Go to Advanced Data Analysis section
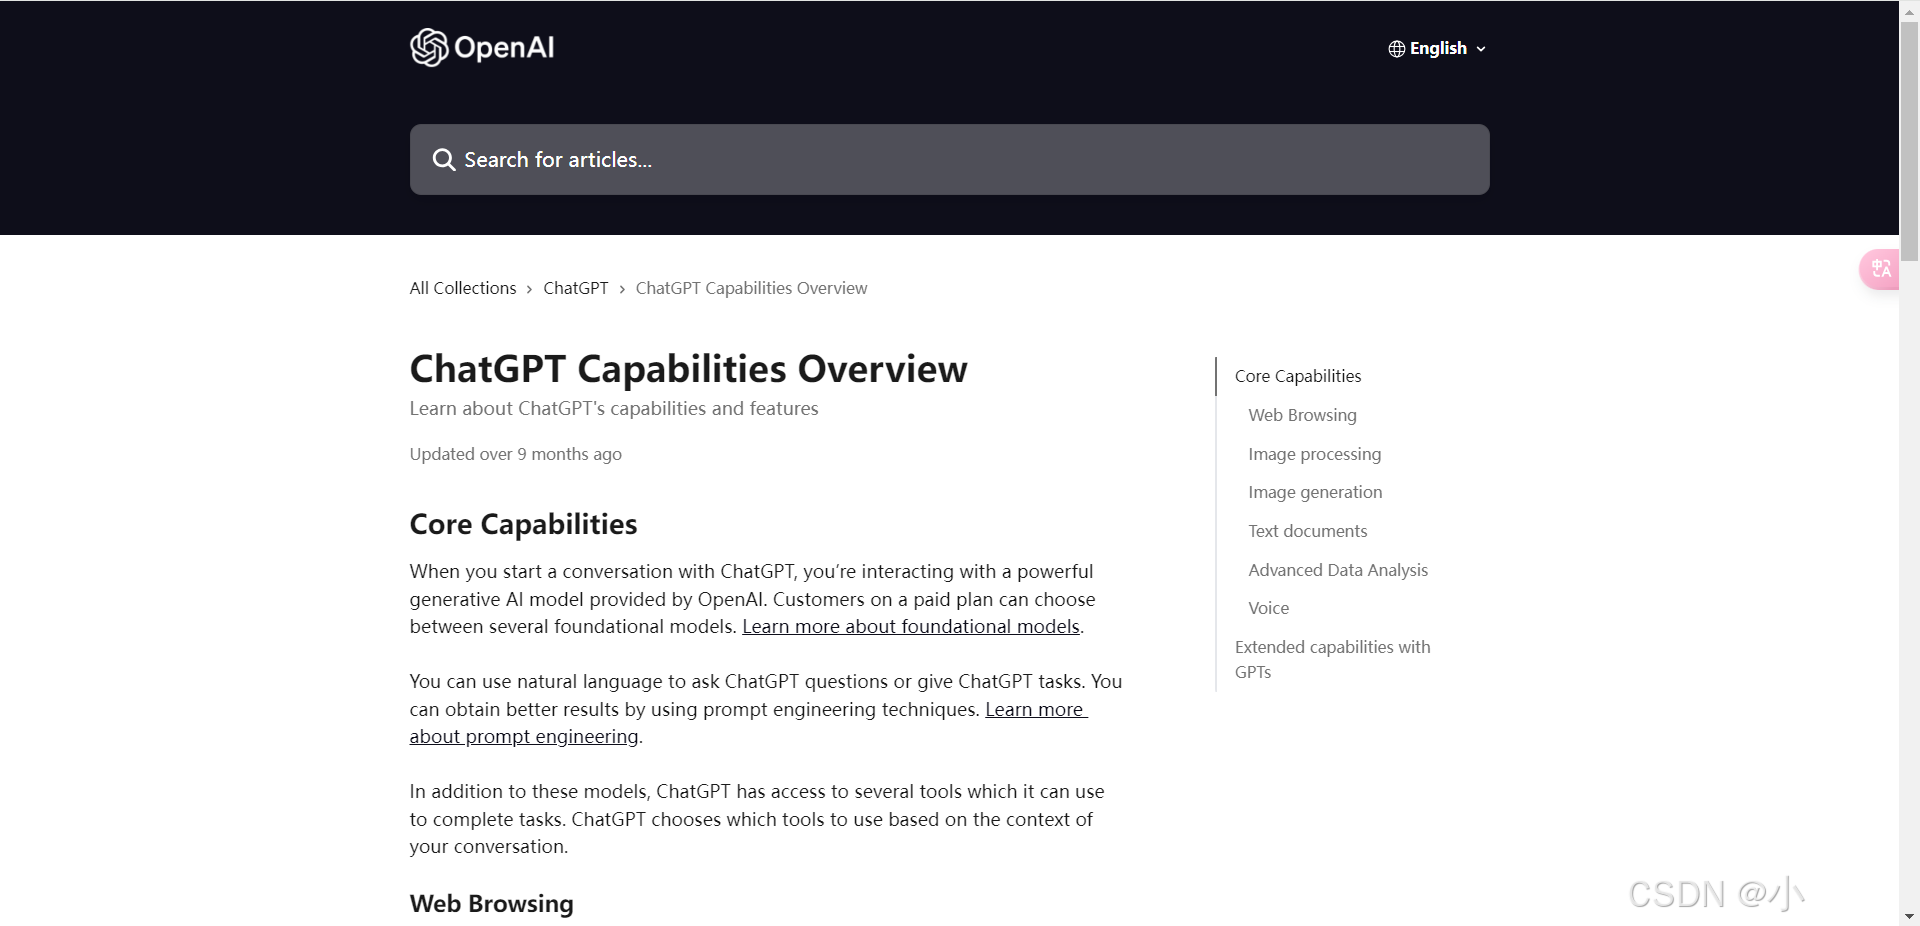This screenshot has height=926, width=1920. tap(1338, 570)
